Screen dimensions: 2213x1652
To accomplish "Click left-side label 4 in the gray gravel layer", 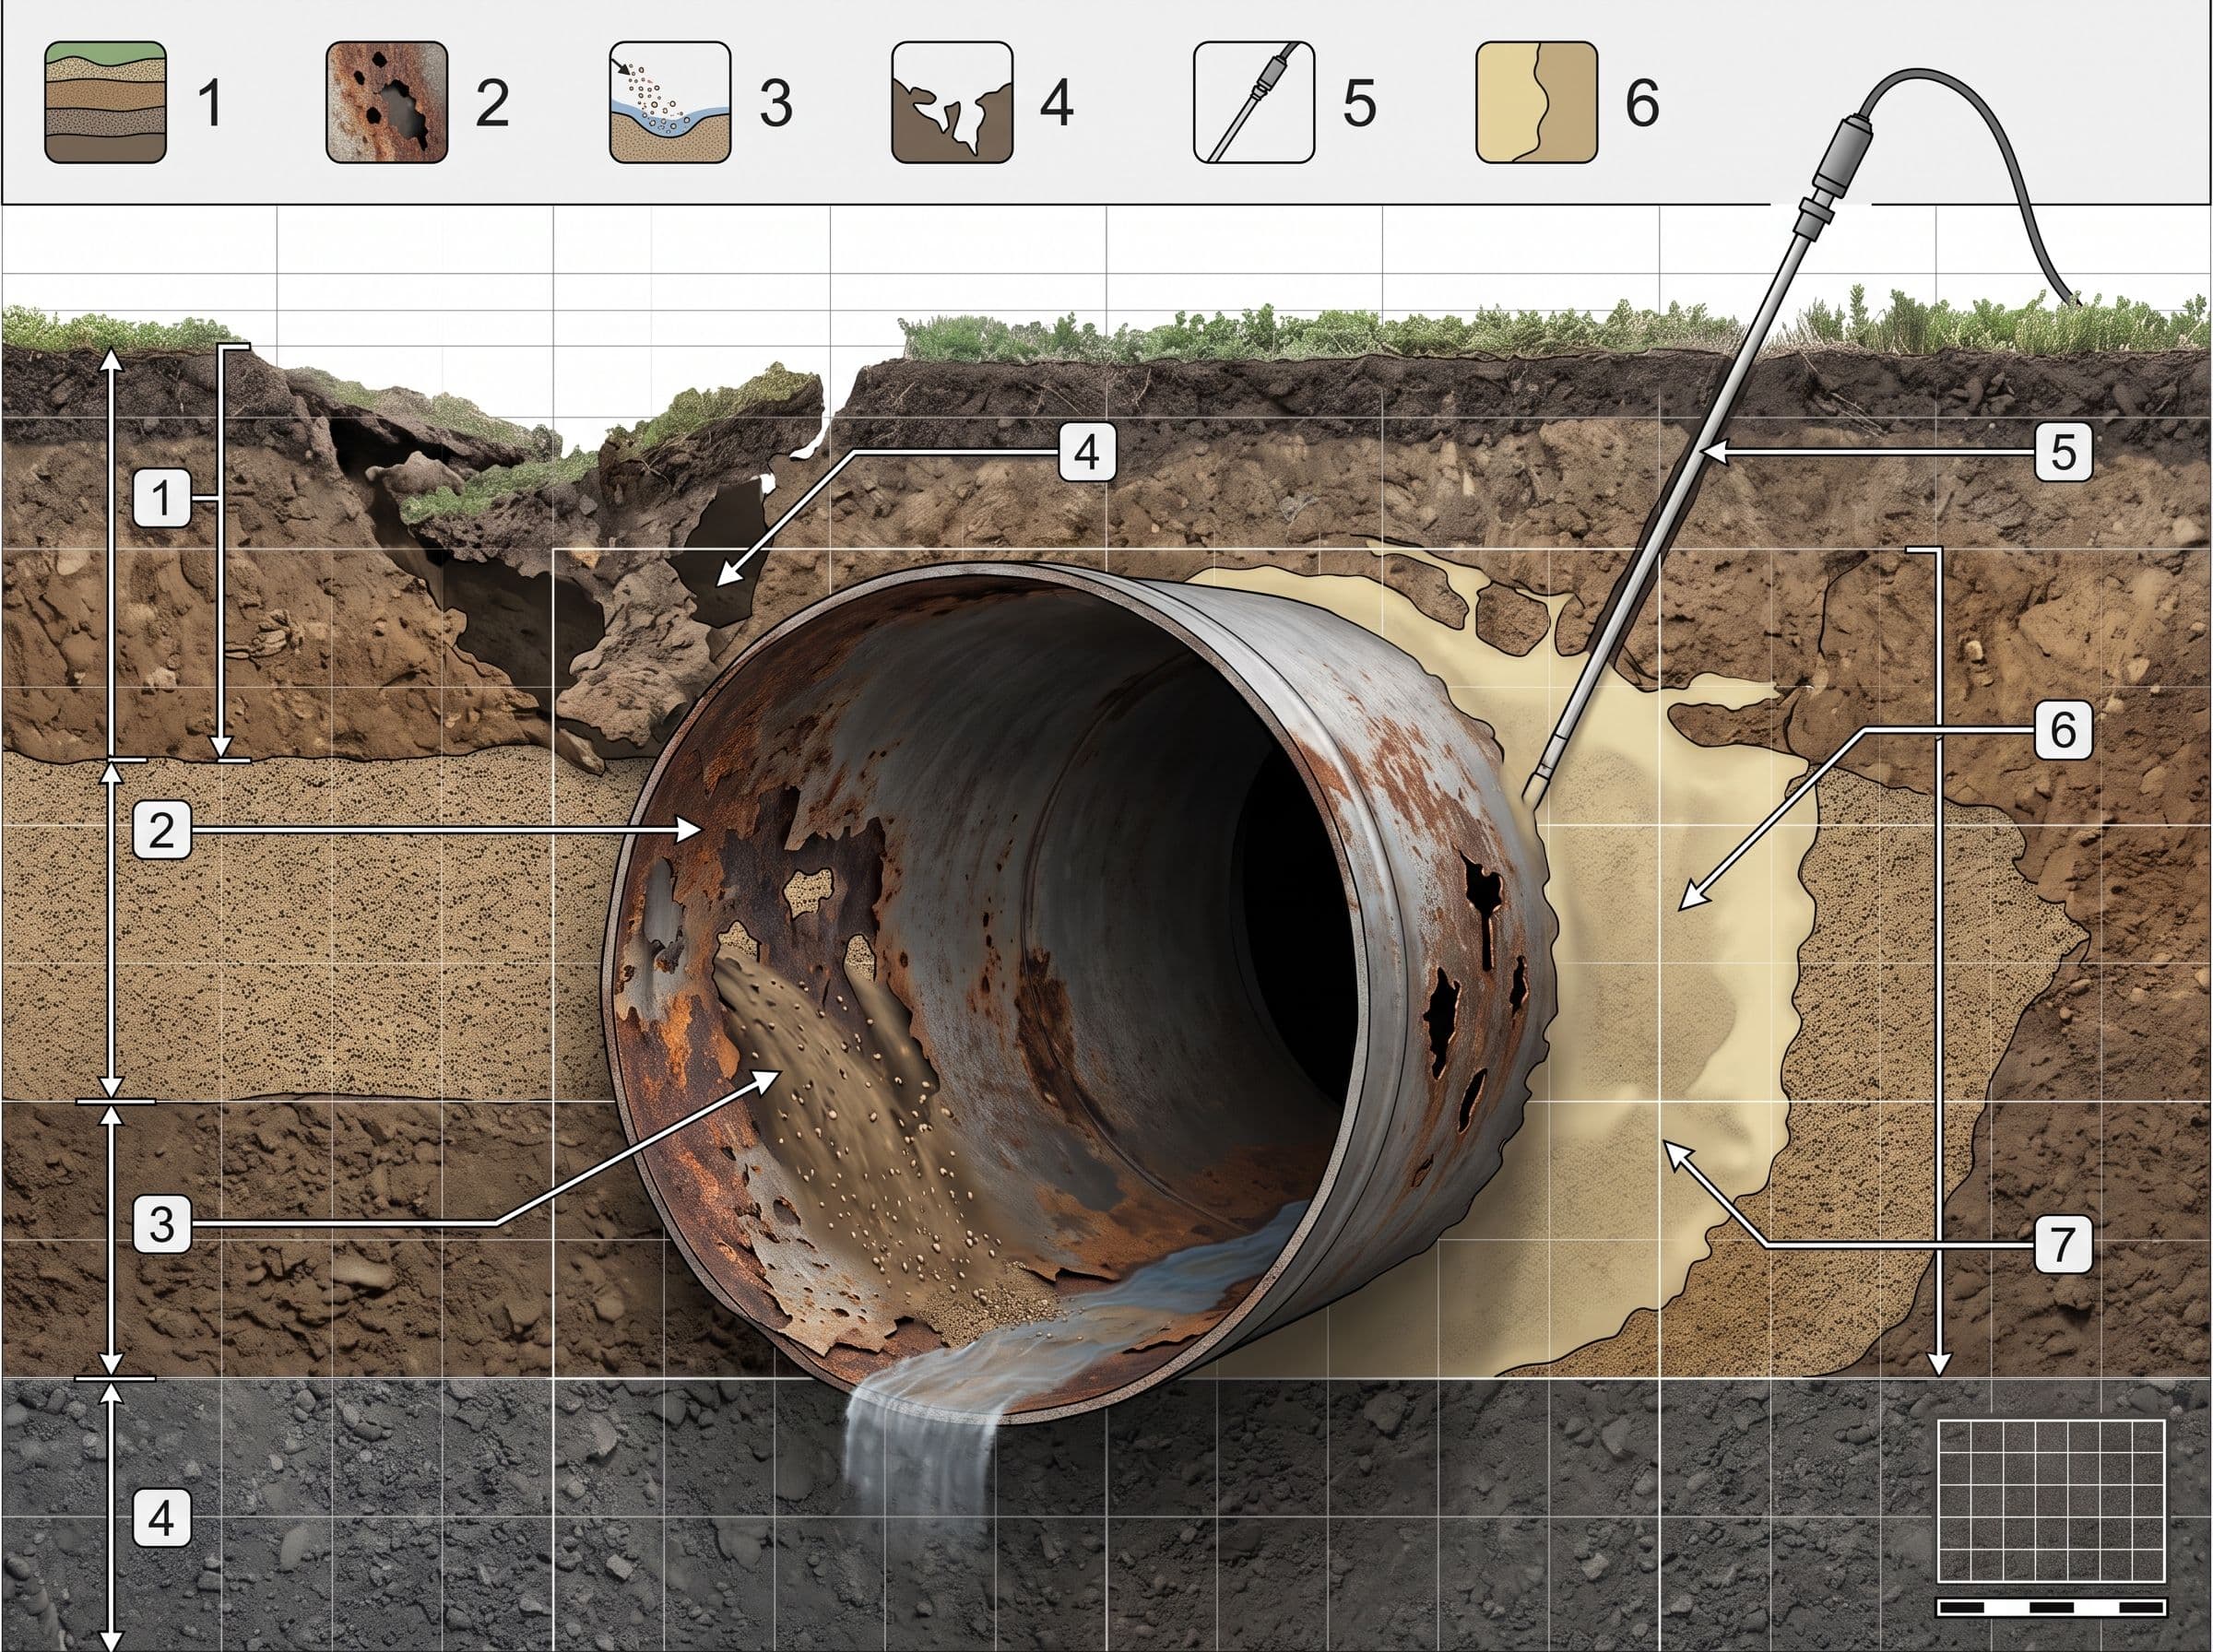I will [x=161, y=1520].
